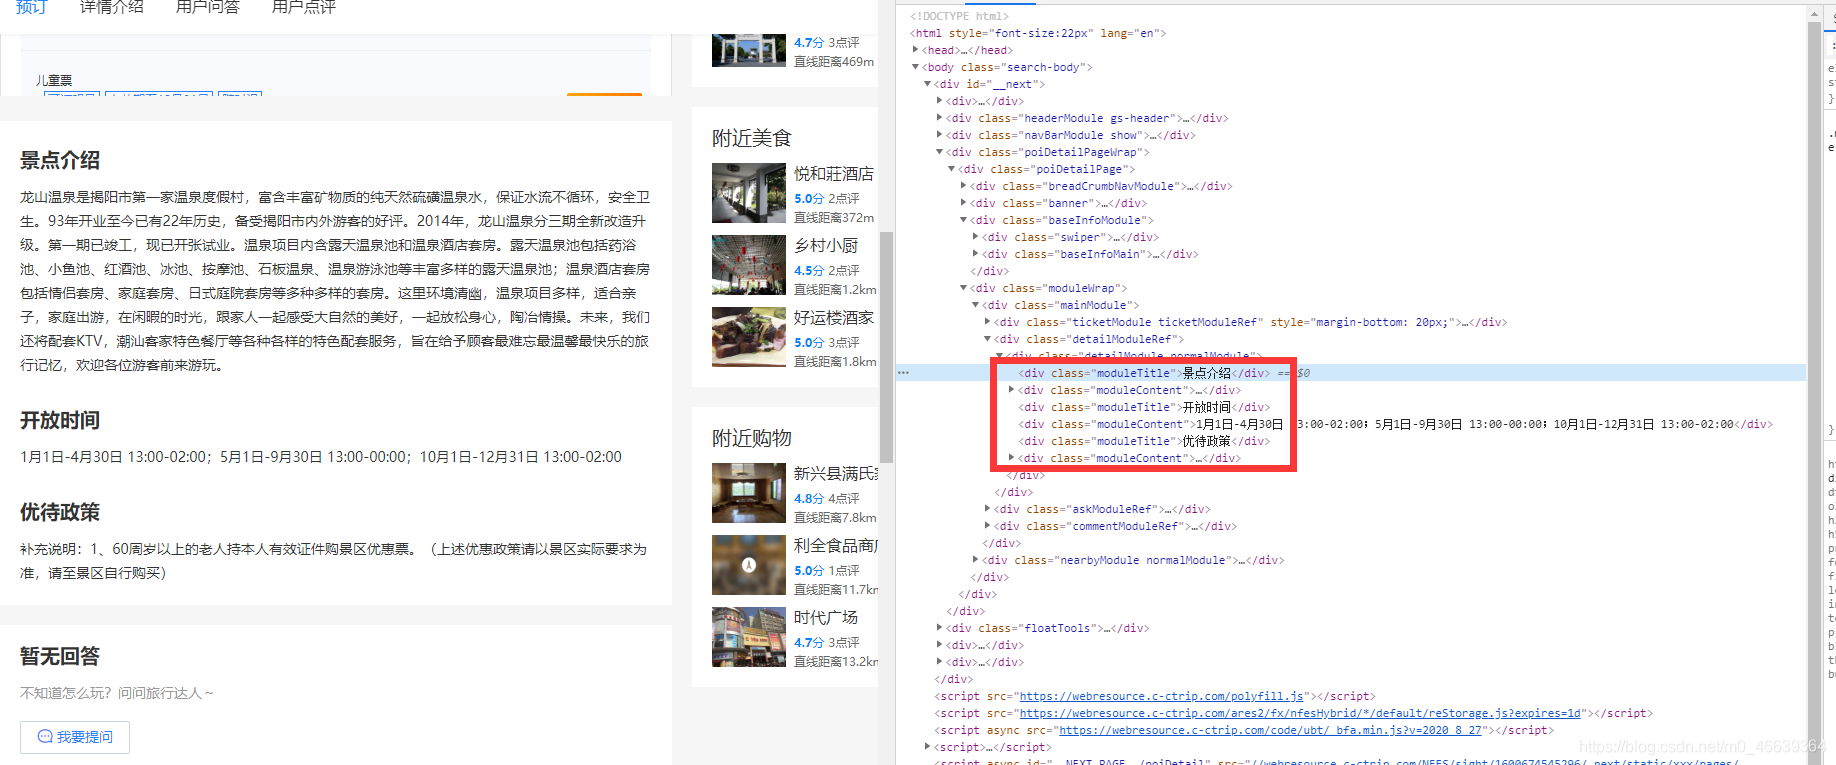
Task: Collapse the mainModule node
Action: coord(975,305)
